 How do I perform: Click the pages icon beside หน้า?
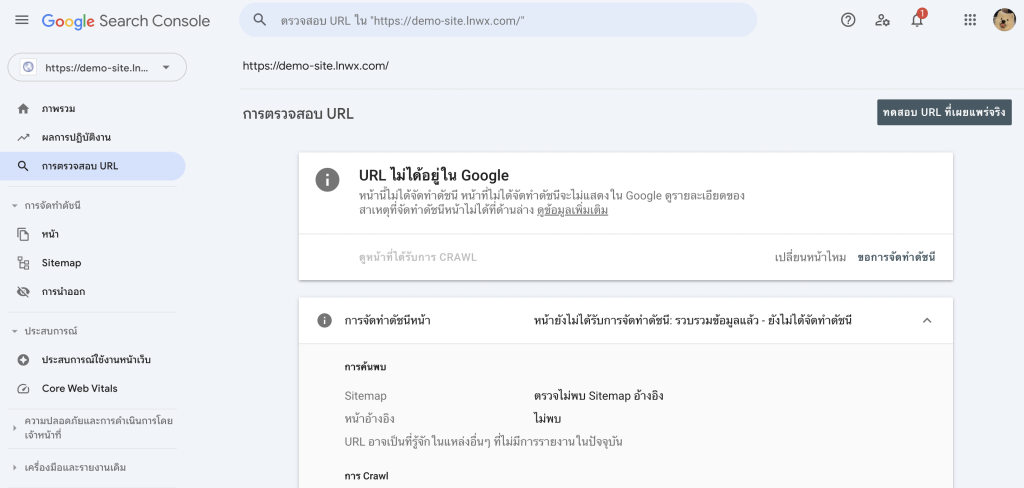tap(24, 234)
